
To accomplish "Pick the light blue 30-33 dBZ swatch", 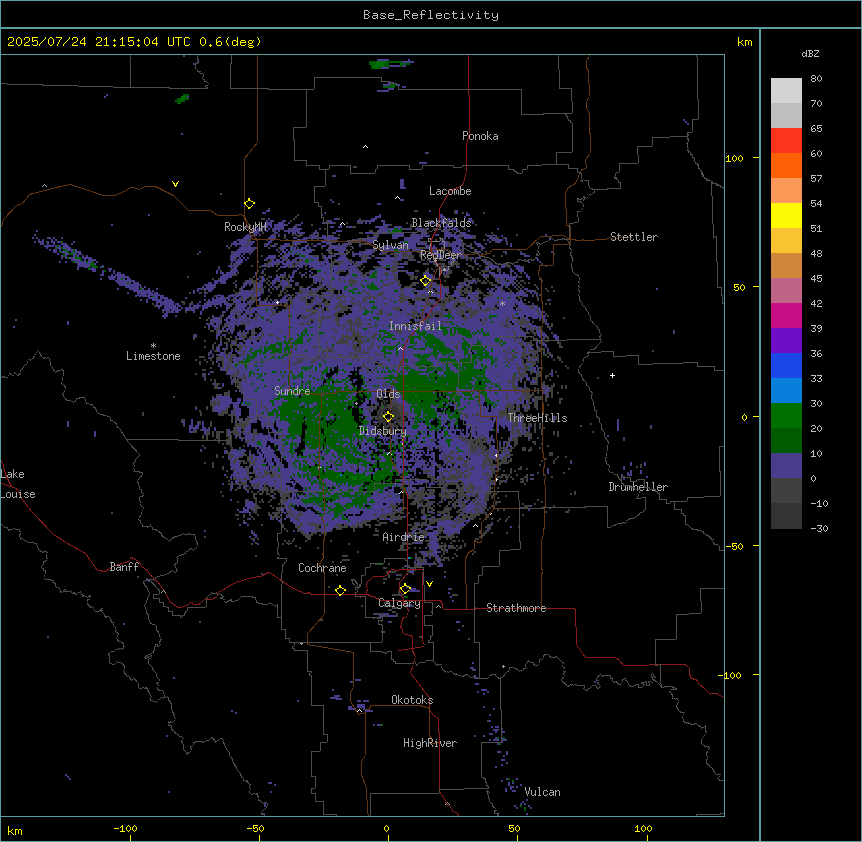I will (x=786, y=391).
